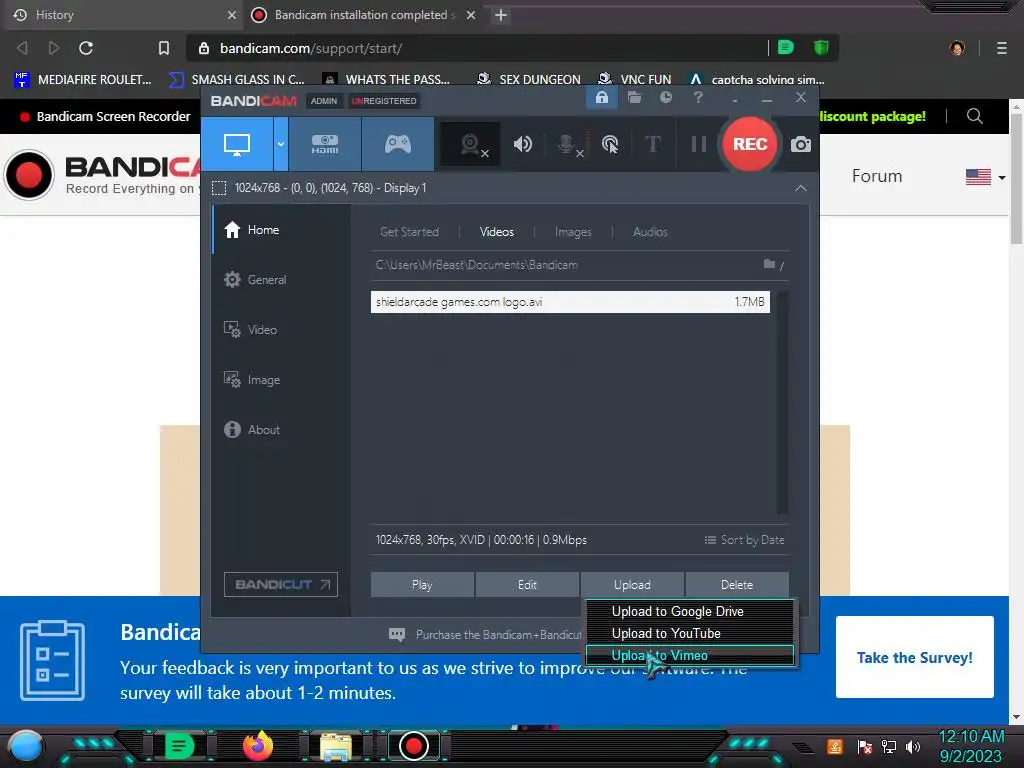The height and width of the screenshot is (768, 1024).
Task: Click the Purchase Bandicam+Bandicut message
Action: tap(498, 635)
